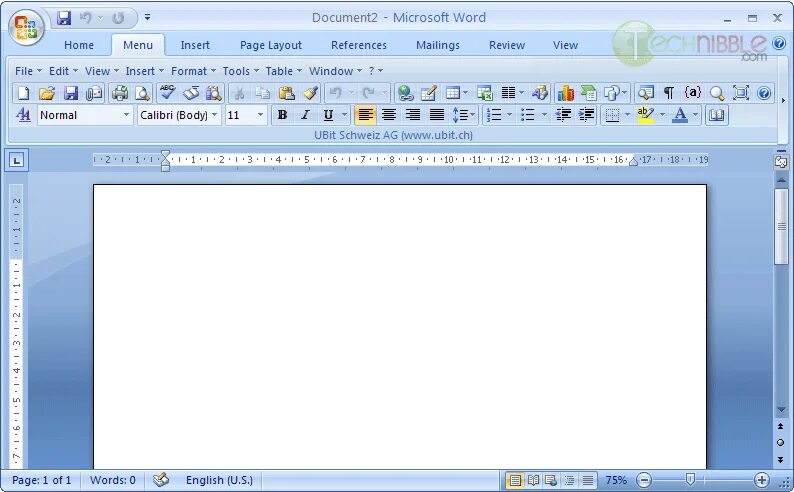
Task: Click Words: 0 in status bar
Action: (x=112, y=480)
